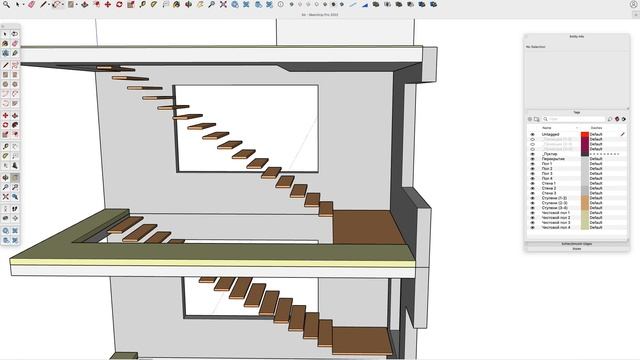
Task: Activate the Walk footprints tool in left palette
Action: point(15,209)
